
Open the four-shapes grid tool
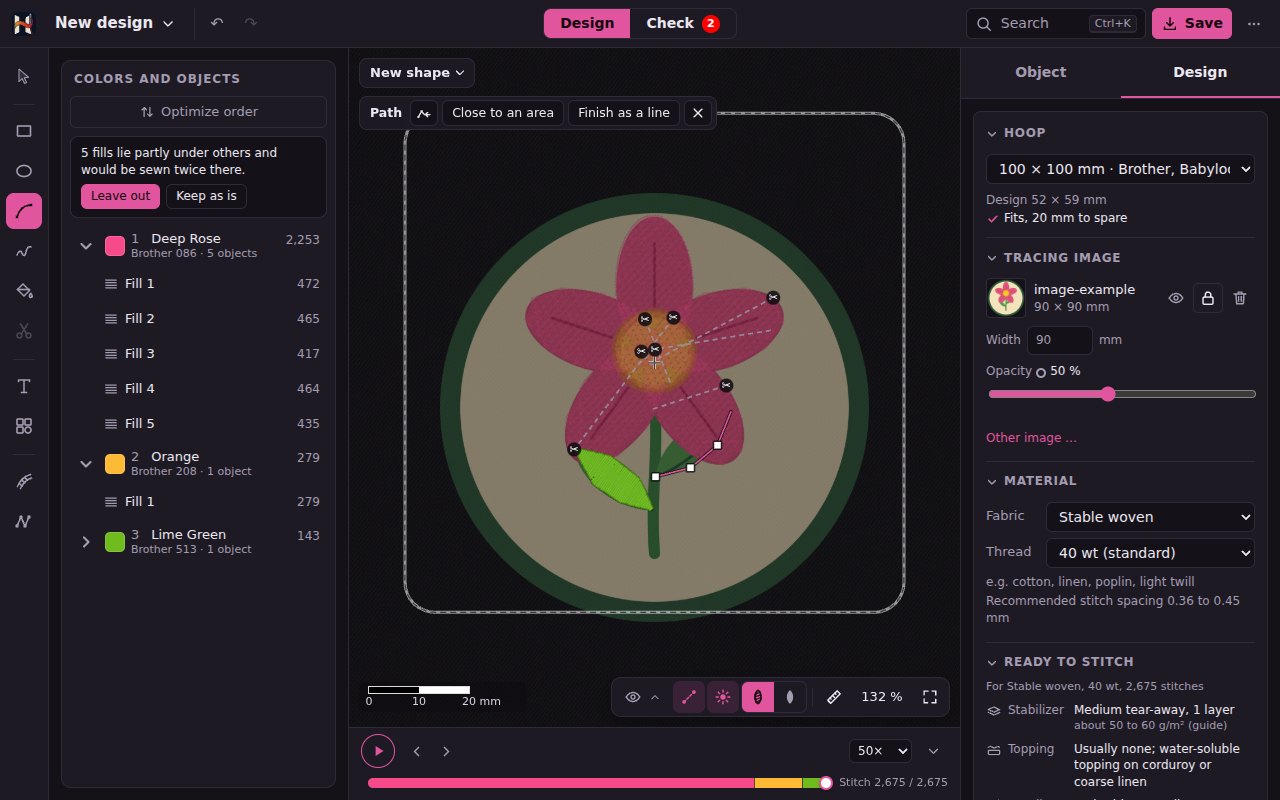[x=24, y=426]
